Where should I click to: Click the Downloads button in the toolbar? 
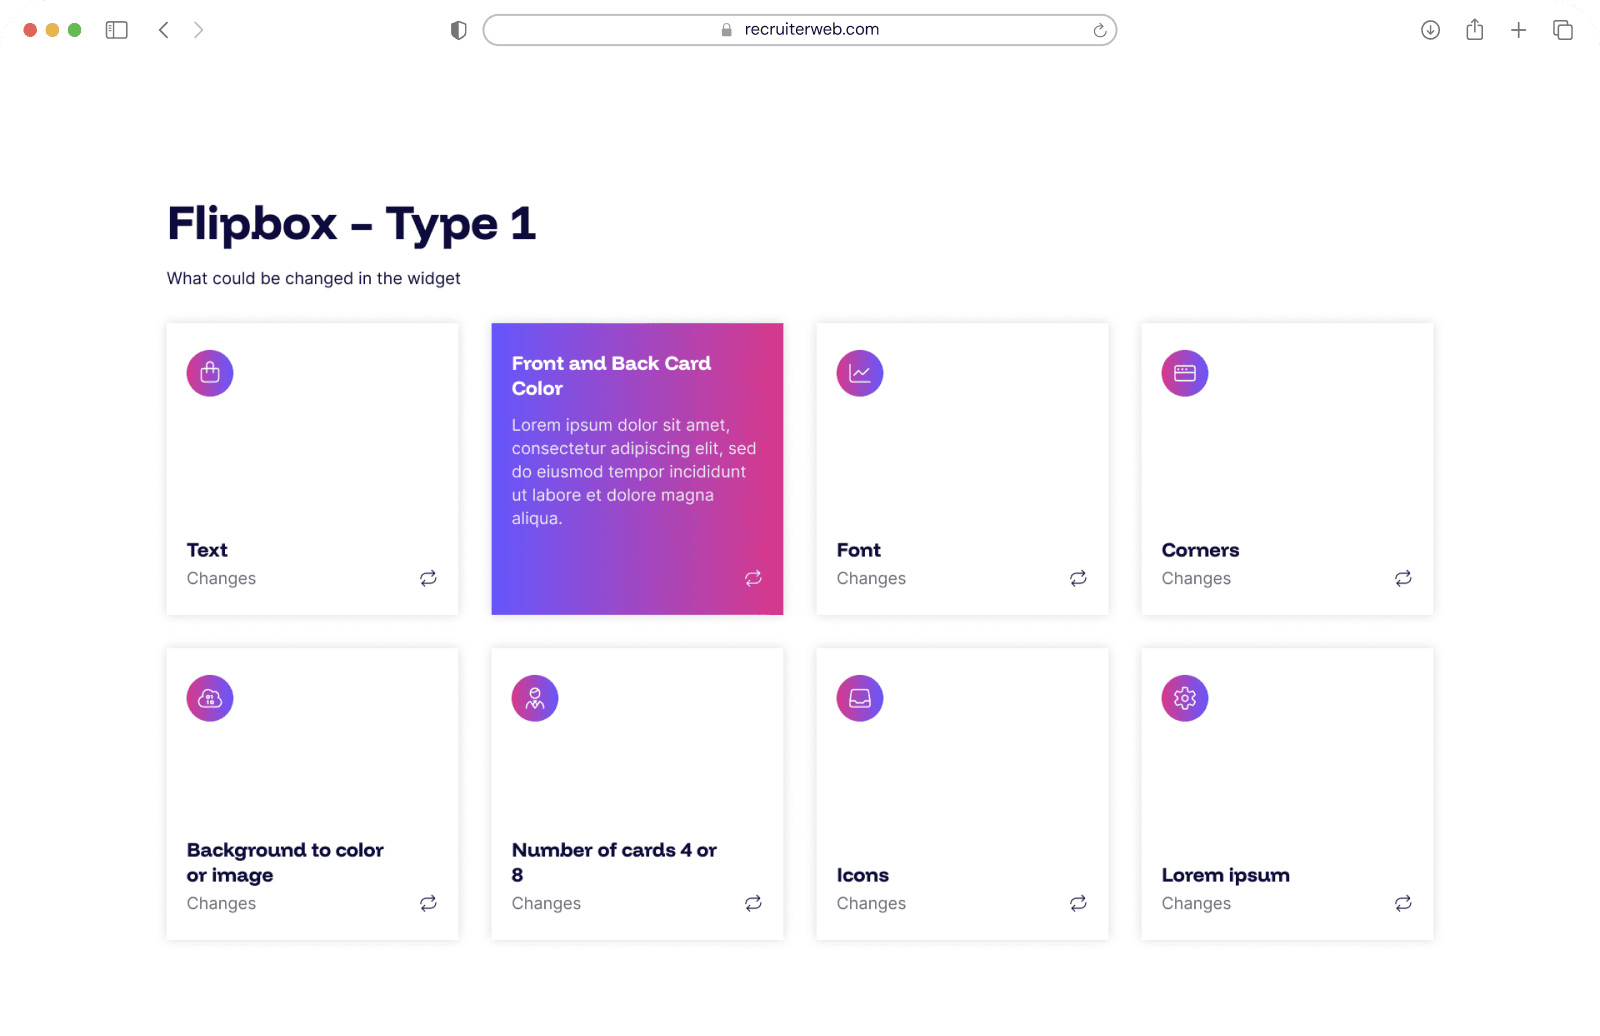coord(1430,29)
